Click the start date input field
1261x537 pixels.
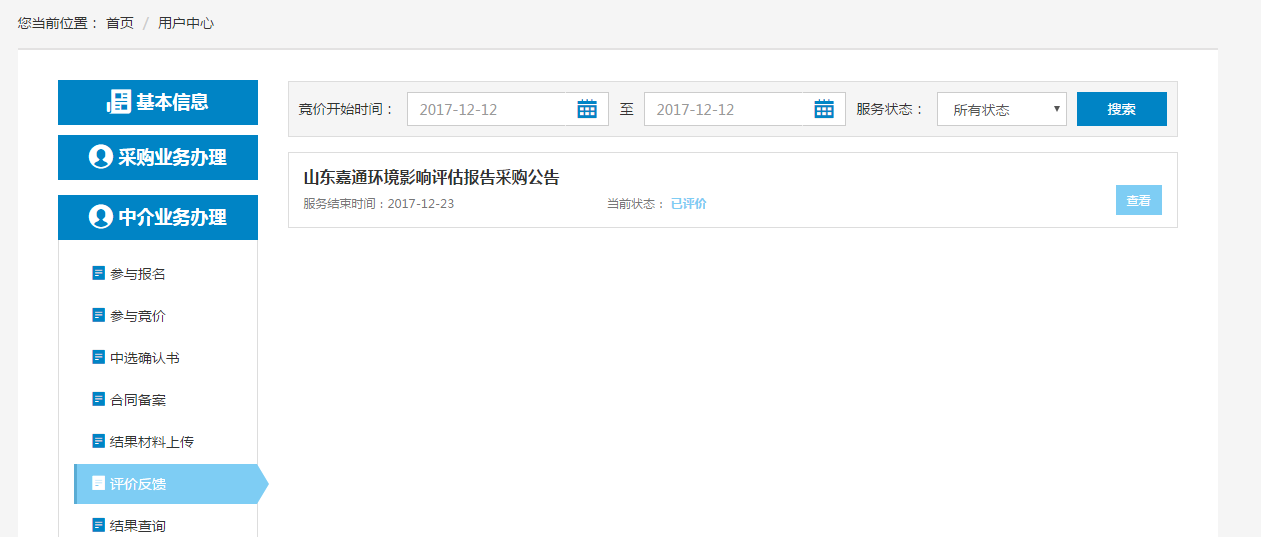(488, 109)
